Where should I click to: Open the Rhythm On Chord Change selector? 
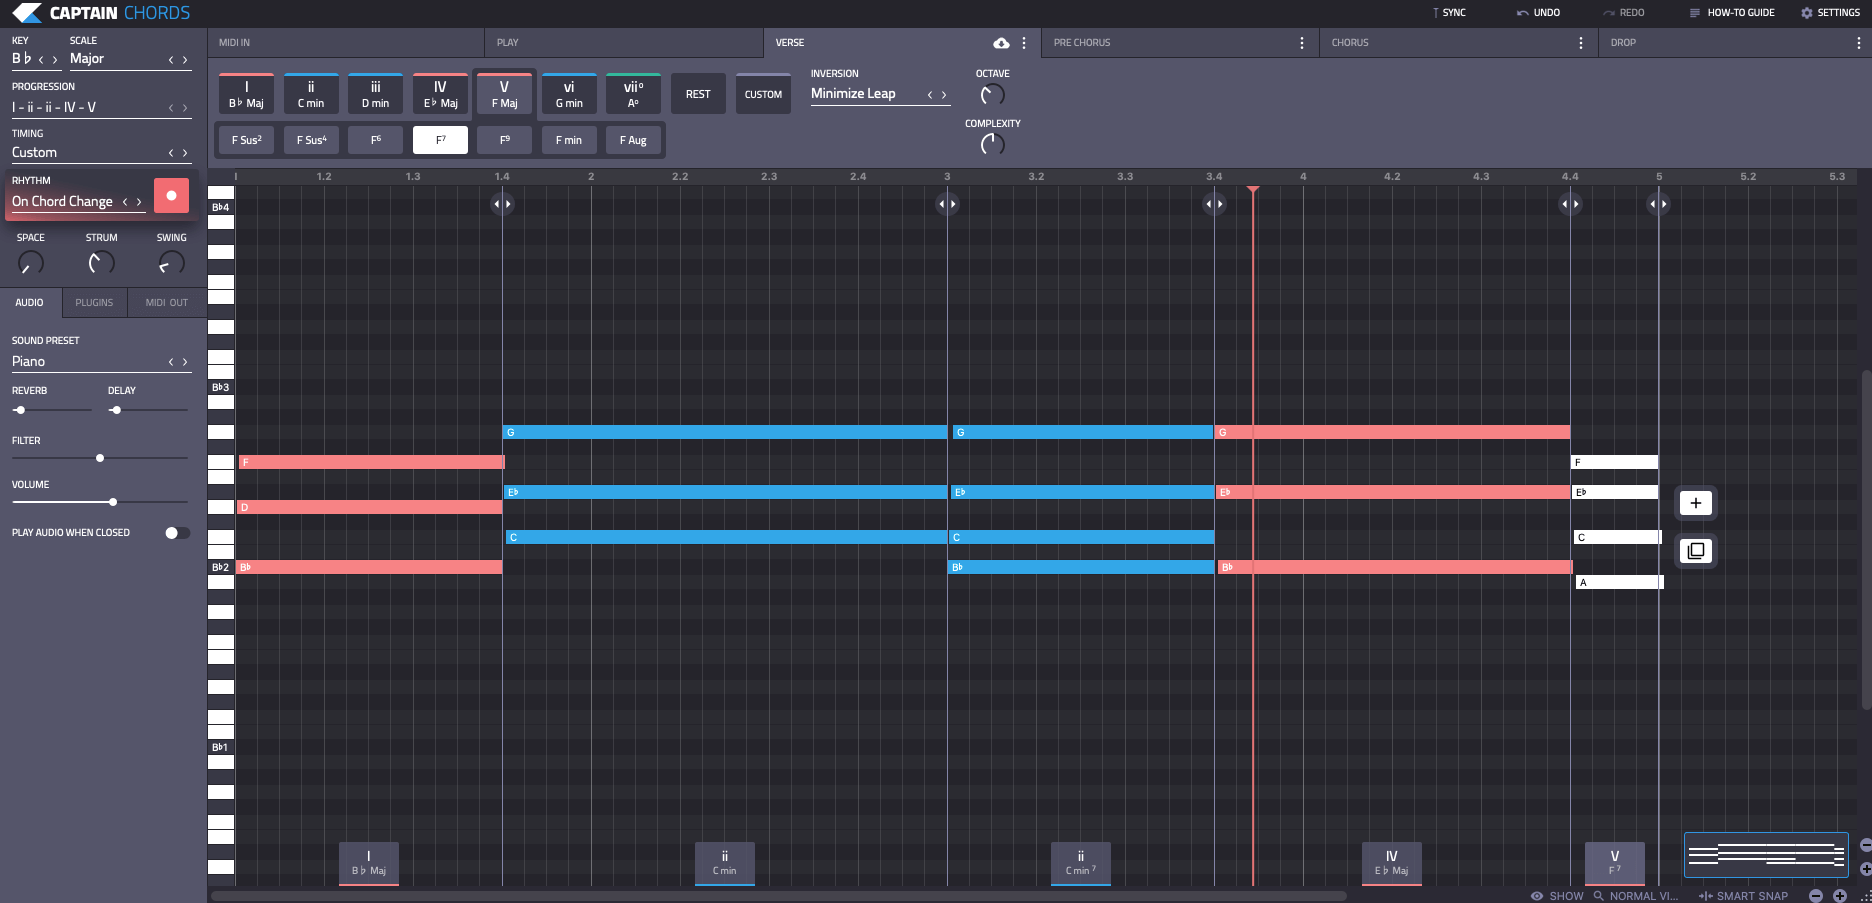pyautogui.click(x=78, y=202)
